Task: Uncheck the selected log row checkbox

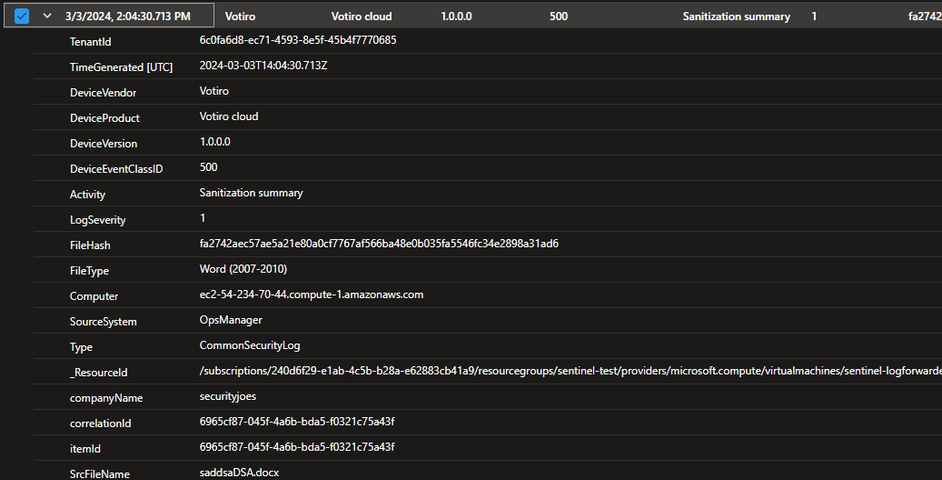Action: (x=22, y=16)
